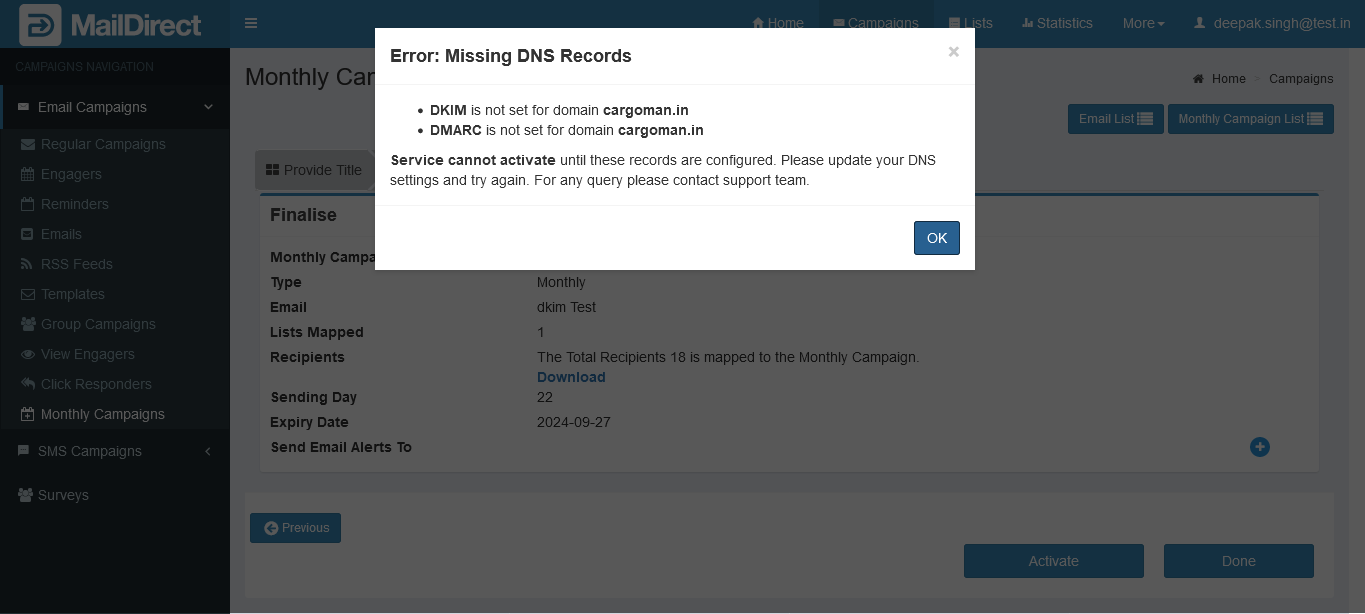Close the error dialog with X
Viewport: 1365px width, 614px height.
coord(953,52)
